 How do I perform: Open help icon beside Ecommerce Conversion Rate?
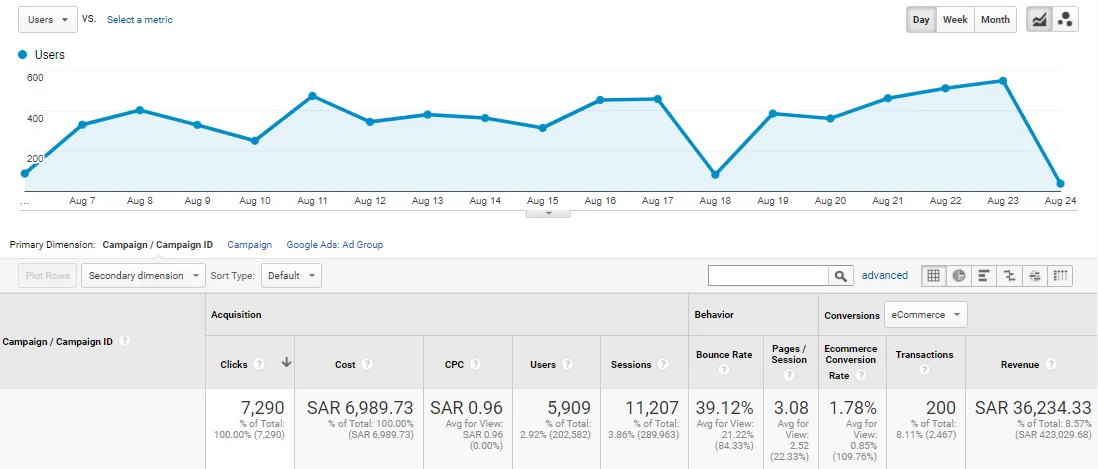861,375
